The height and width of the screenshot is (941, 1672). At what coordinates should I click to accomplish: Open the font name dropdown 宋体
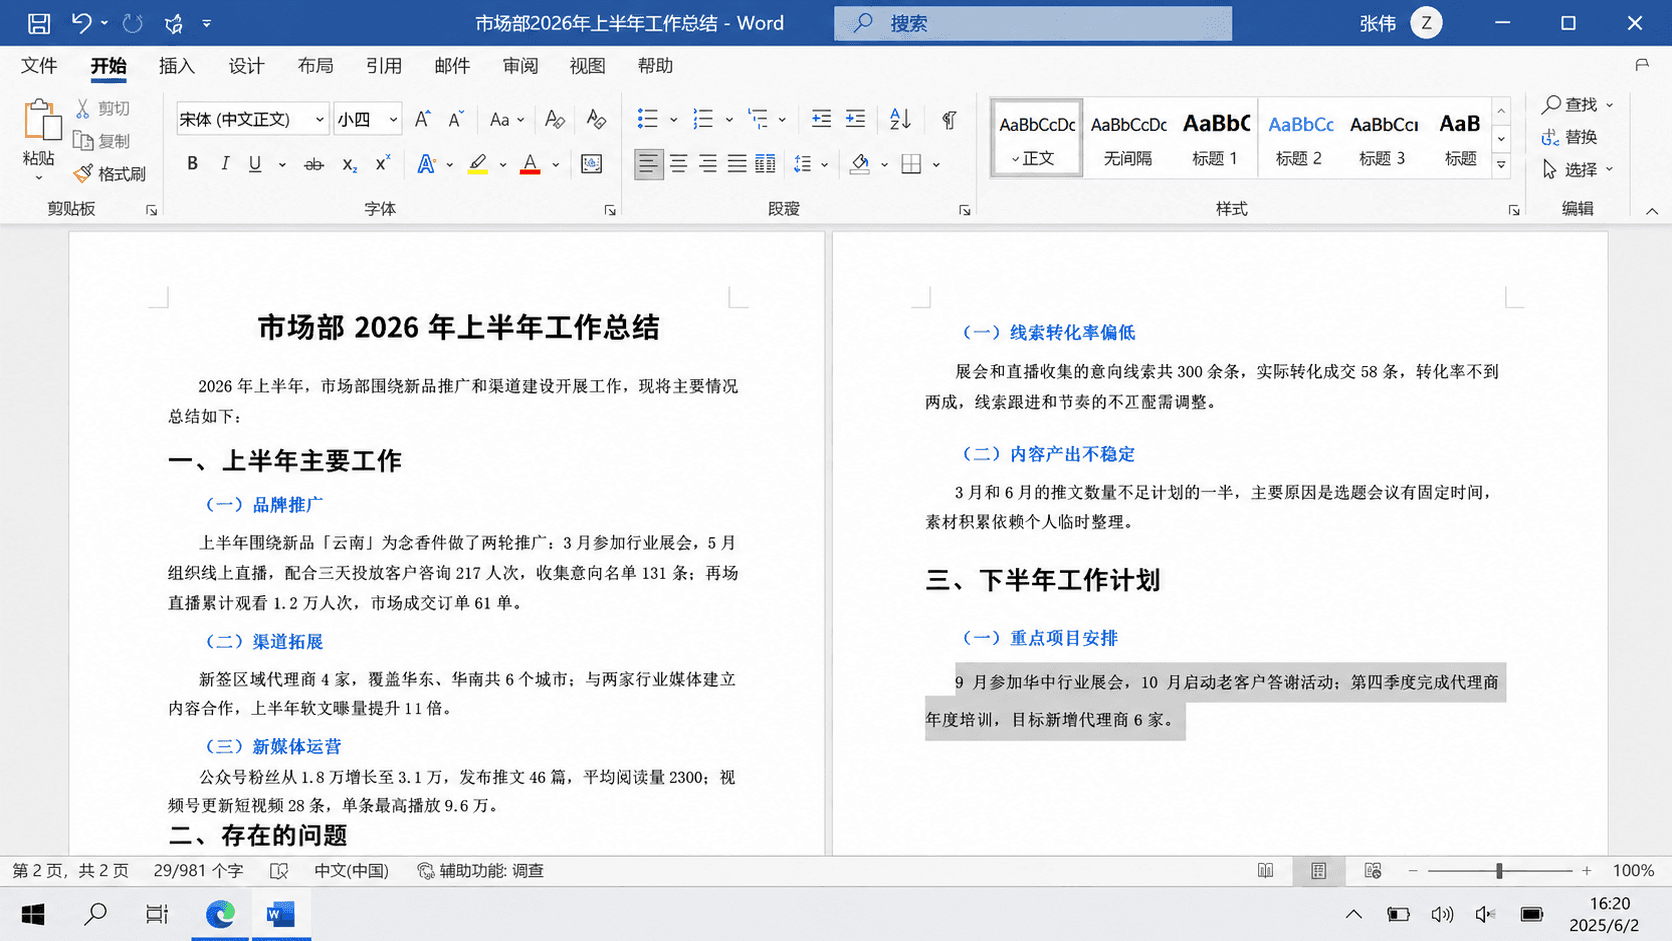pyautogui.click(x=320, y=119)
